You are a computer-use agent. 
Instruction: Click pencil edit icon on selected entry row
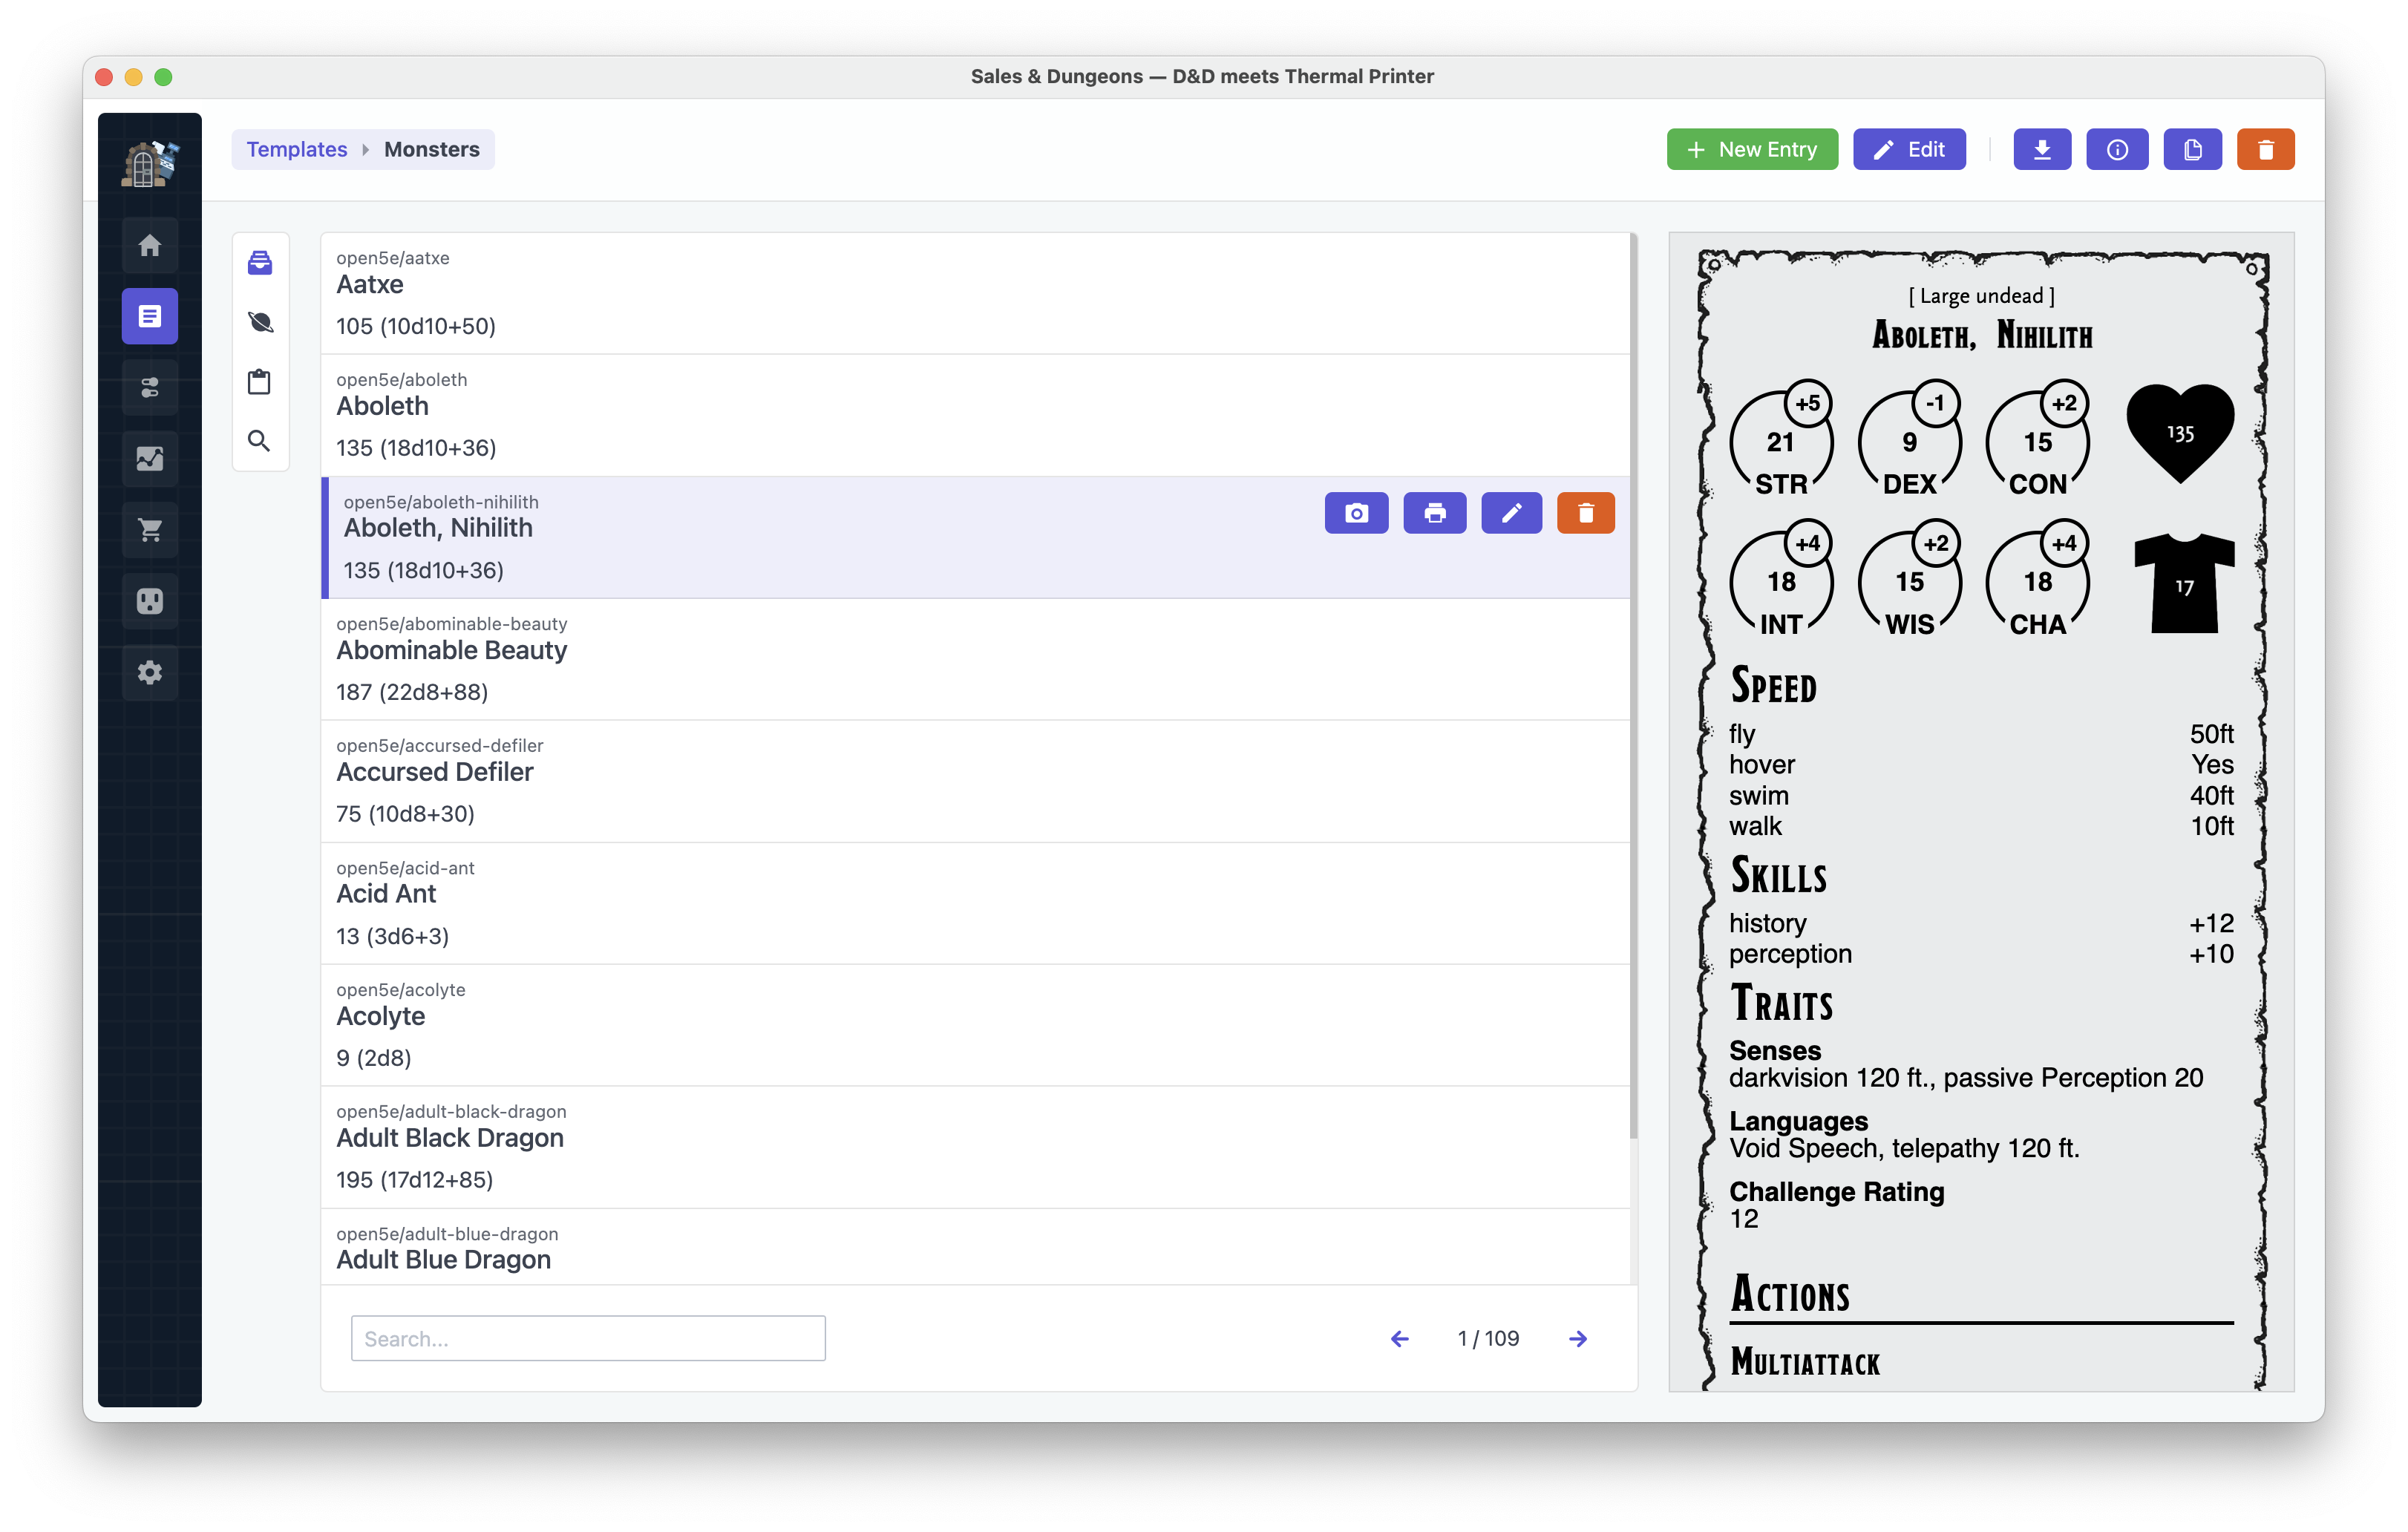[x=1511, y=513]
